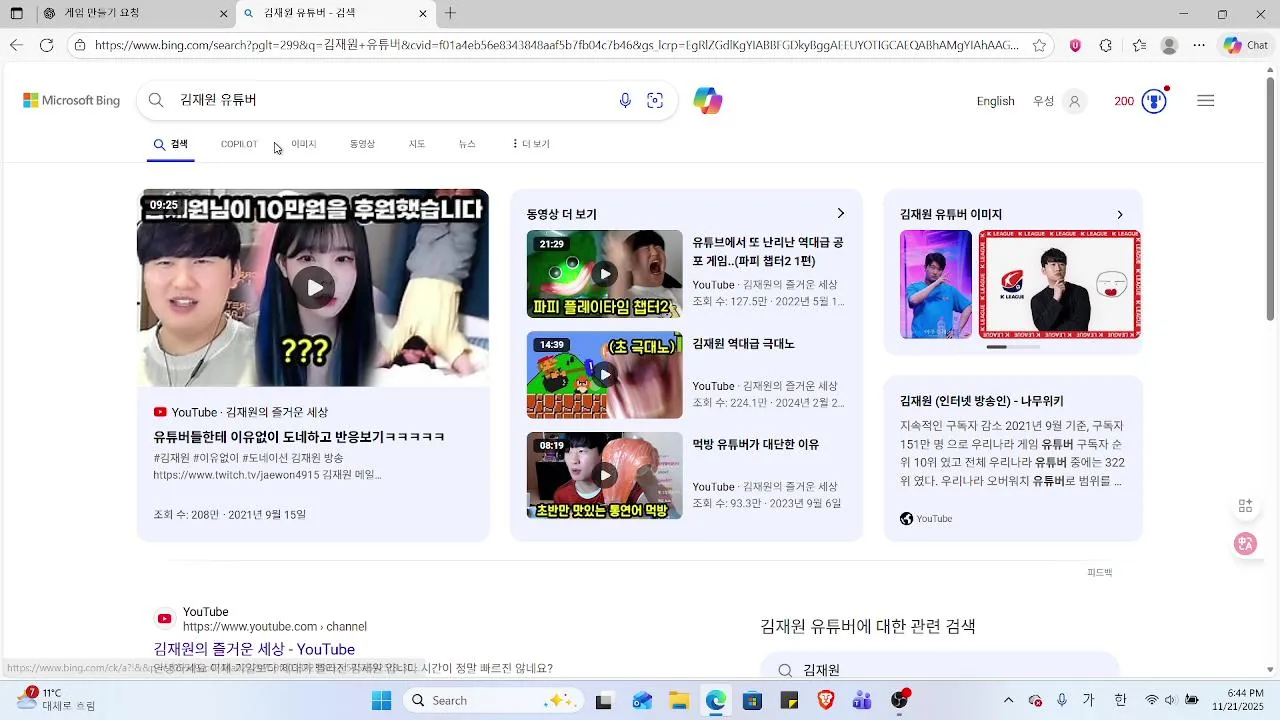Click the pink translate floating icon
Viewport: 1280px width, 720px height.
[x=1245, y=544]
